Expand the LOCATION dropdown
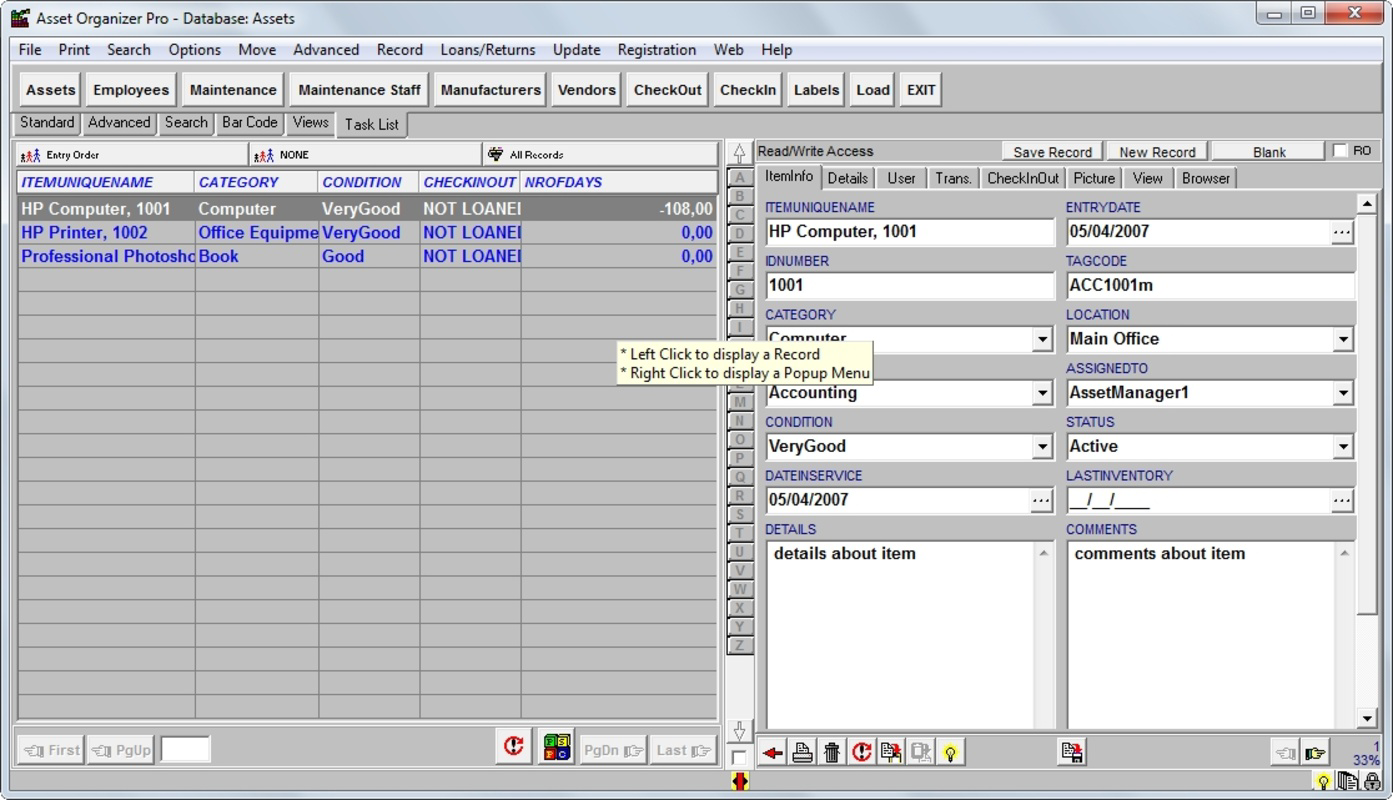The height and width of the screenshot is (800, 1393). point(1343,340)
